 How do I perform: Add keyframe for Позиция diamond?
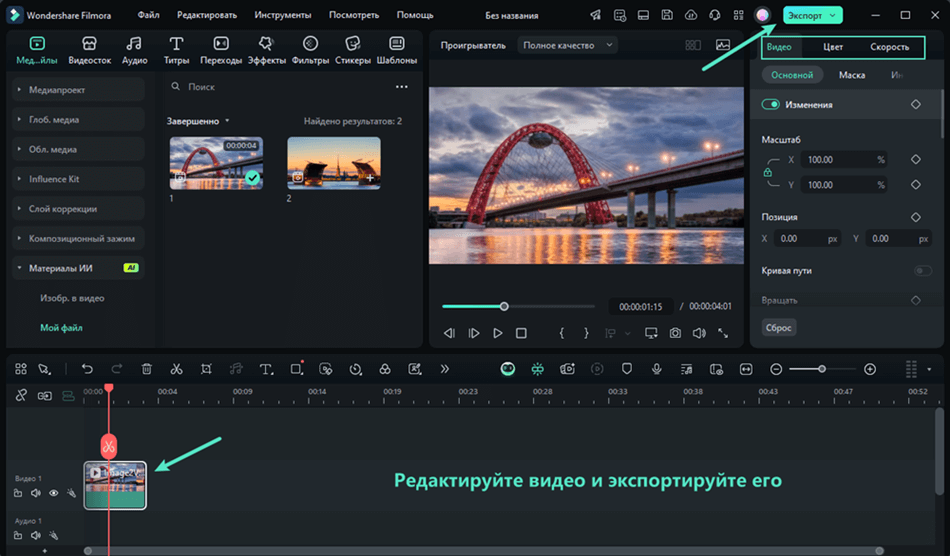tap(915, 217)
